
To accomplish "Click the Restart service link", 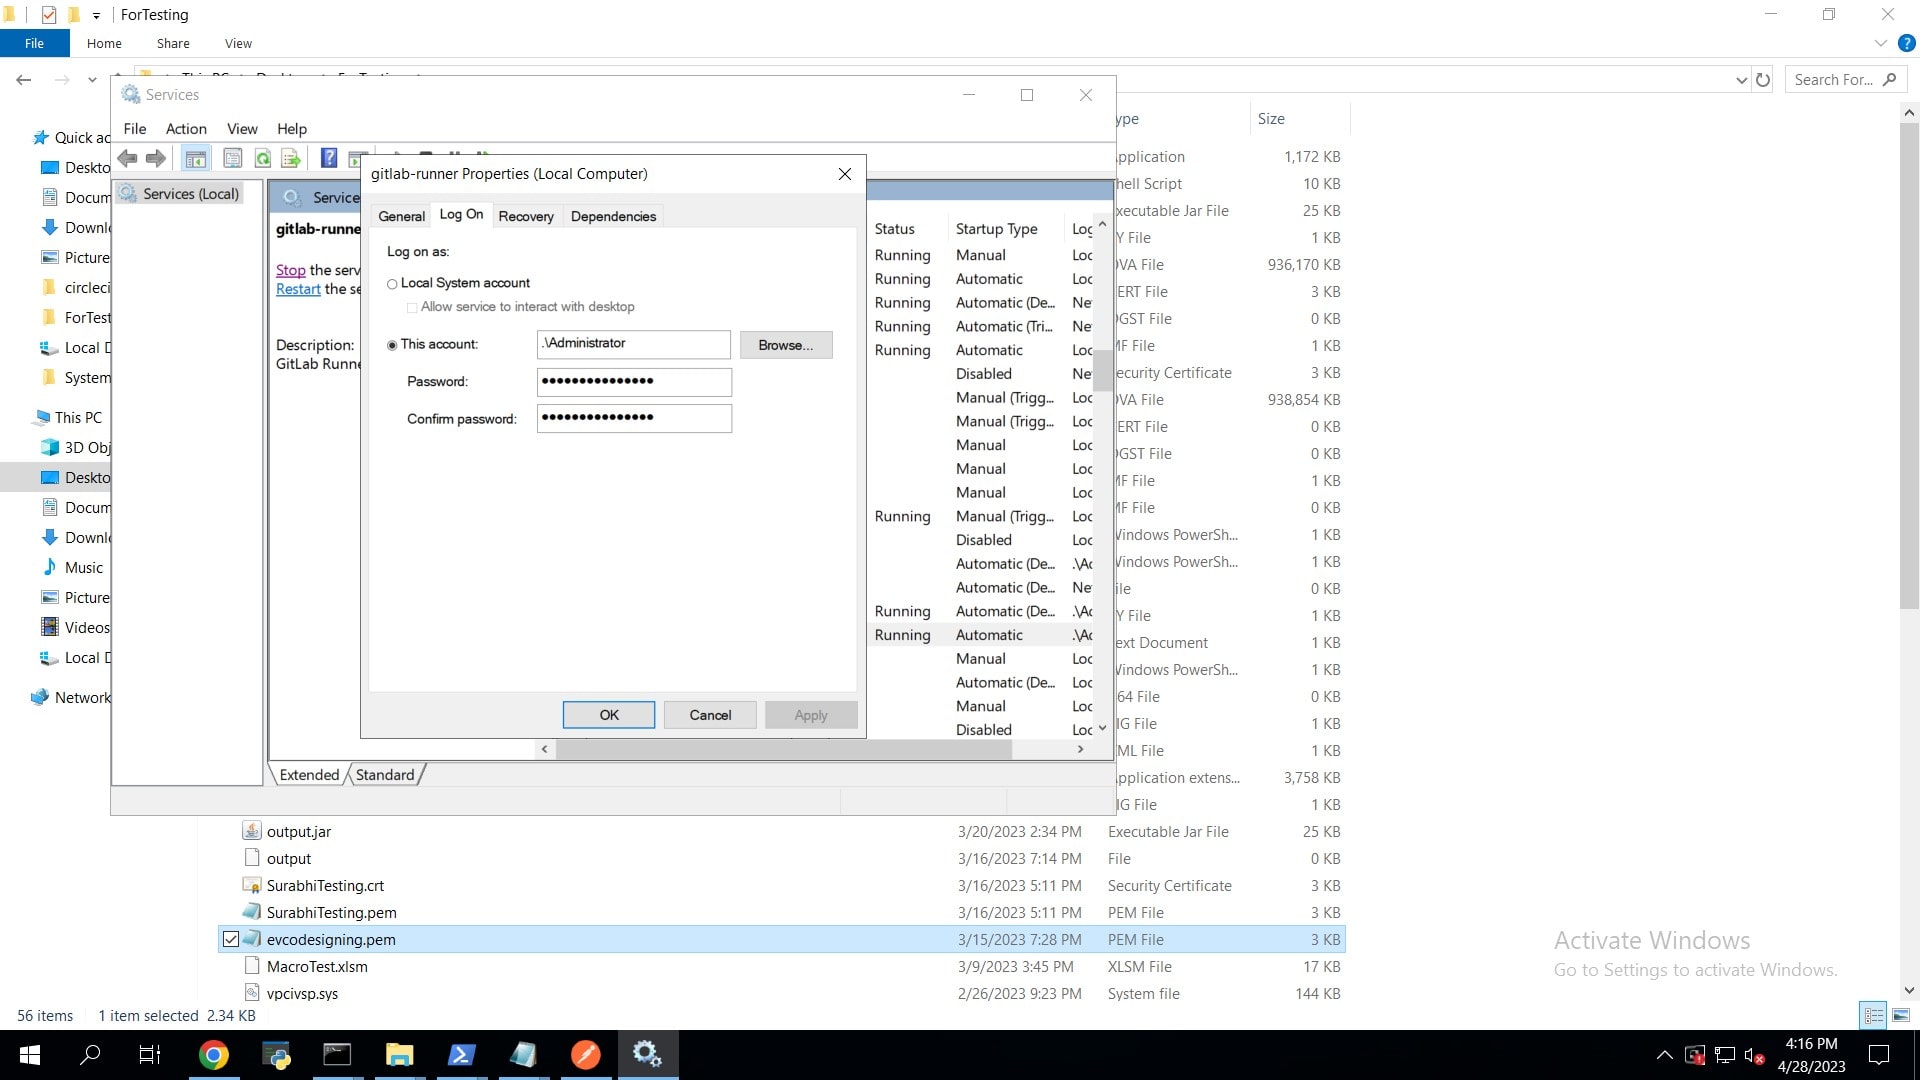I will click(298, 289).
